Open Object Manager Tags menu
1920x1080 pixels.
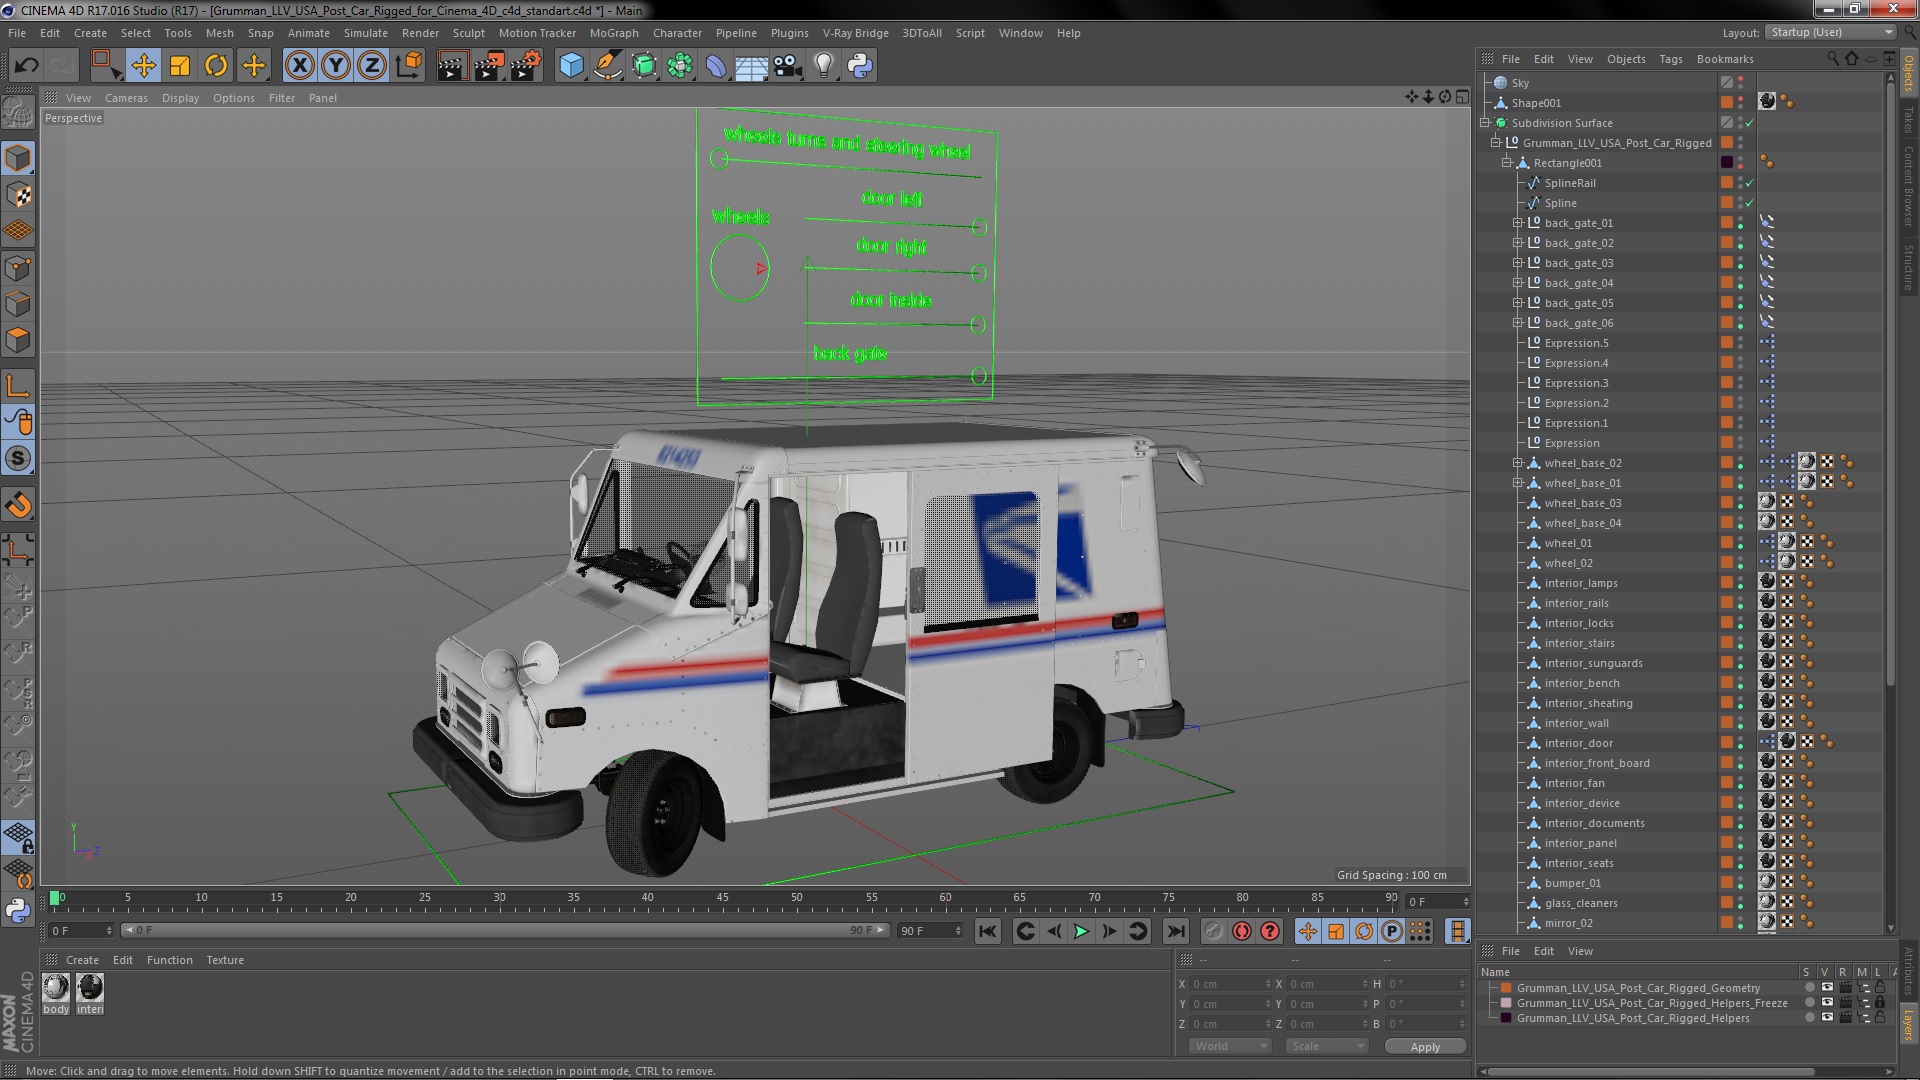coord(1671,59)
